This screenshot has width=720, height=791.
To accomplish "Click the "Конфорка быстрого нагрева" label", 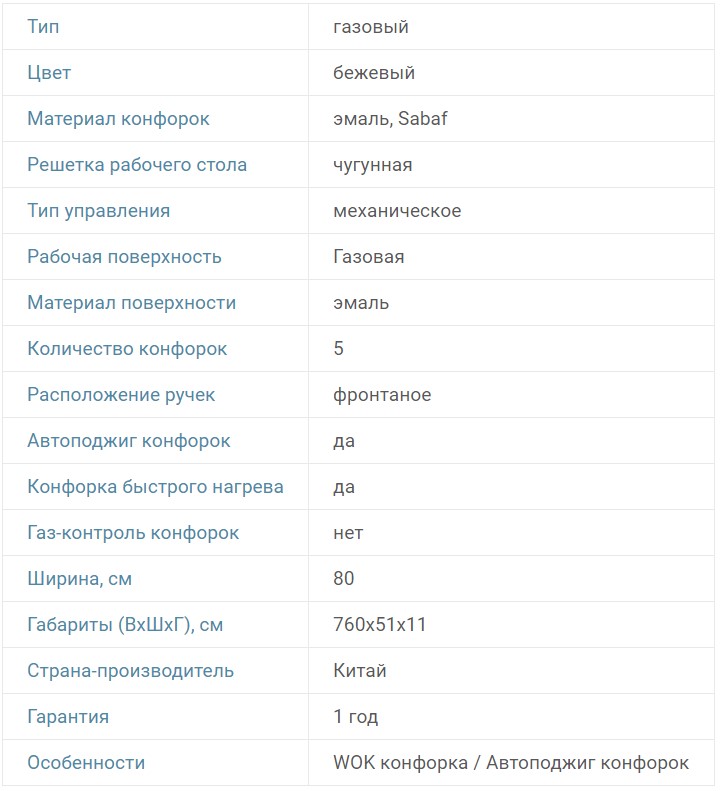I will coord(155,487).
